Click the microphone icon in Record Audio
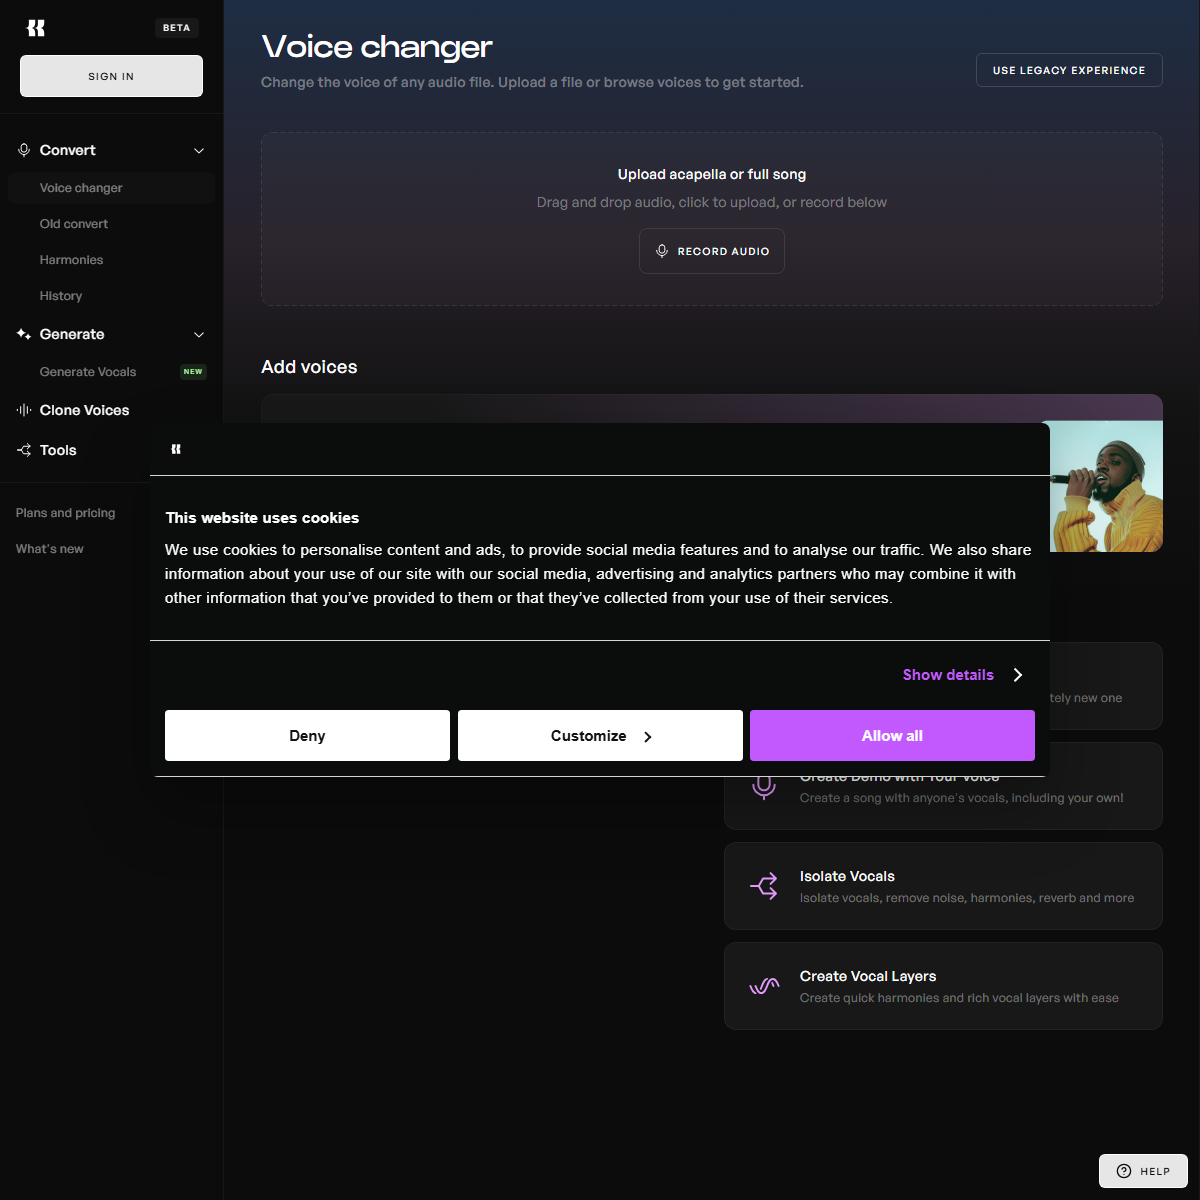Image resolution: width=1200 pixels, height=1200 pixels. point(661,251)
